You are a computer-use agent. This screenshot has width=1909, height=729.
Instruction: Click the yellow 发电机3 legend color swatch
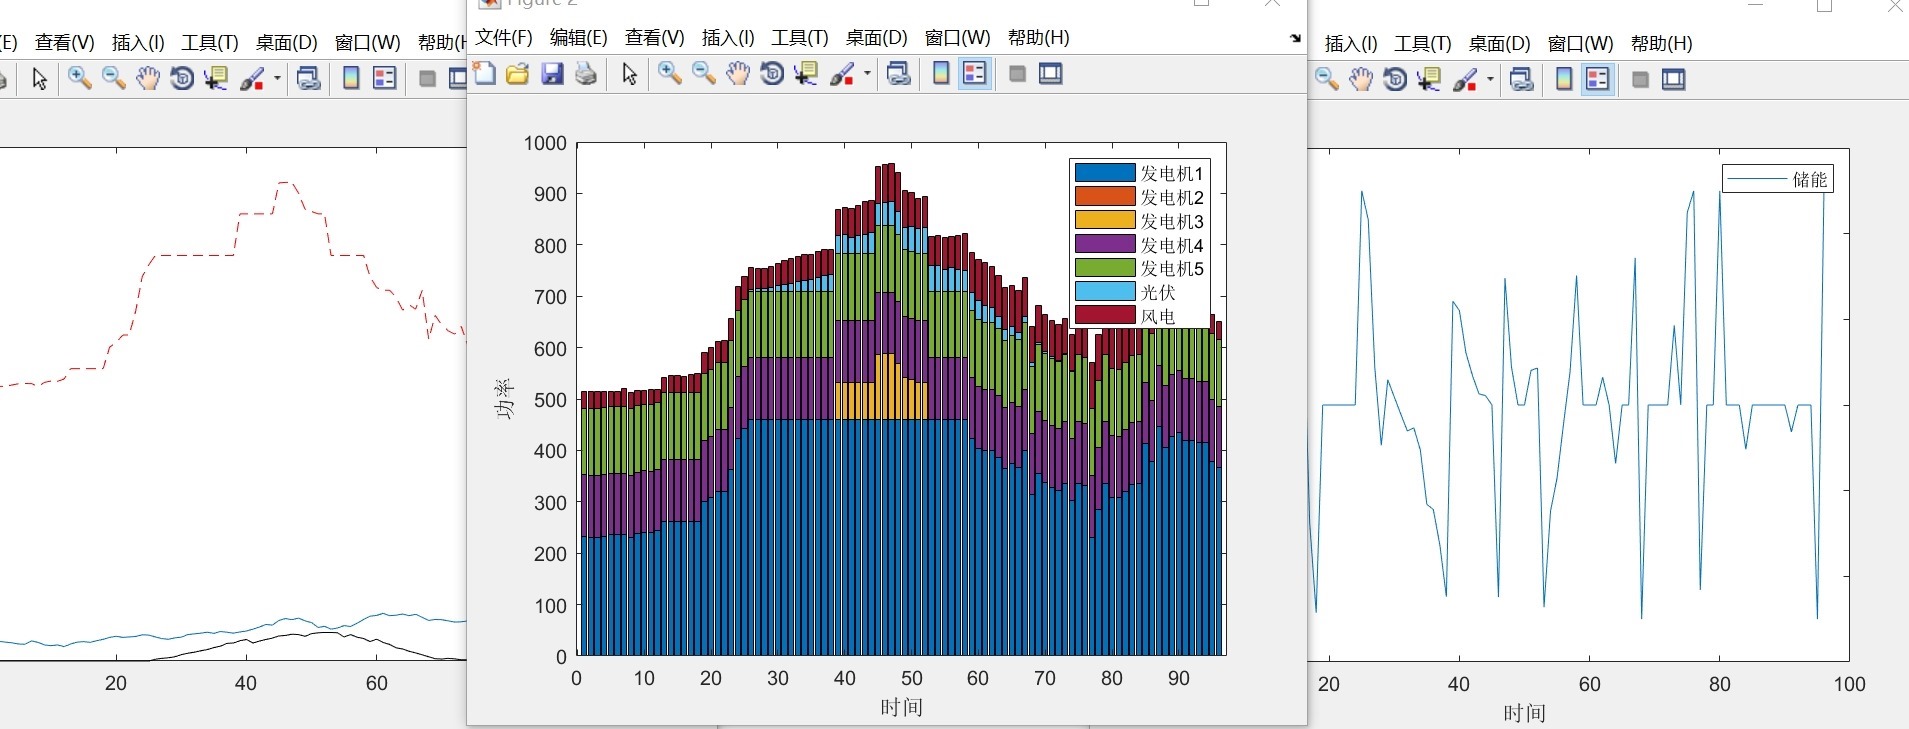click(x=1105, y=220)
